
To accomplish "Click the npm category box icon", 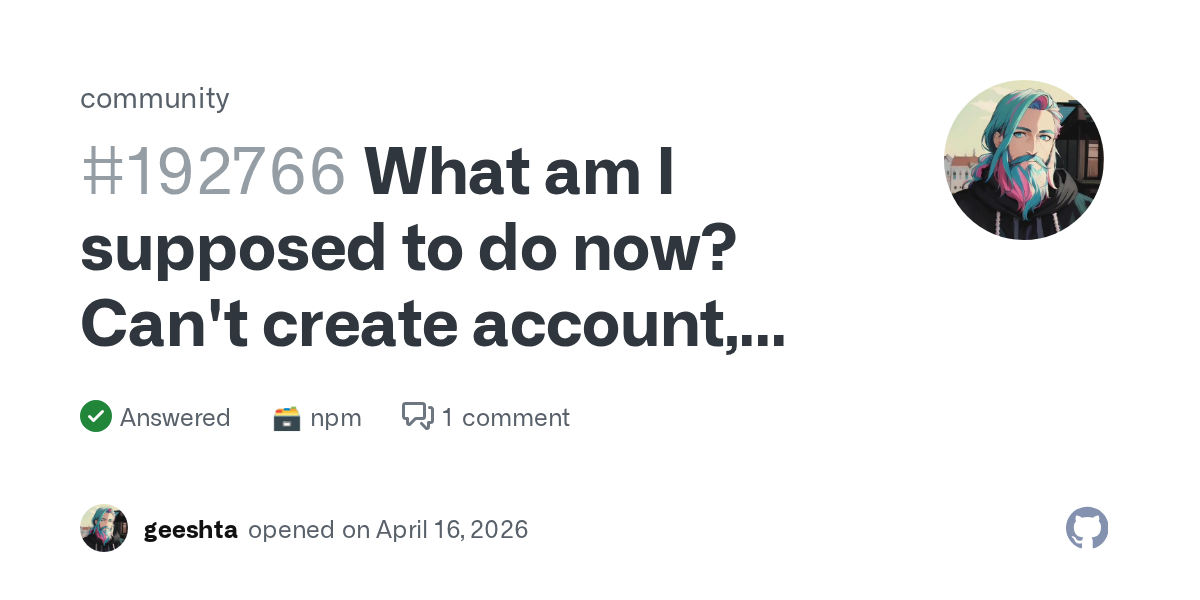I will coord(287,418).
